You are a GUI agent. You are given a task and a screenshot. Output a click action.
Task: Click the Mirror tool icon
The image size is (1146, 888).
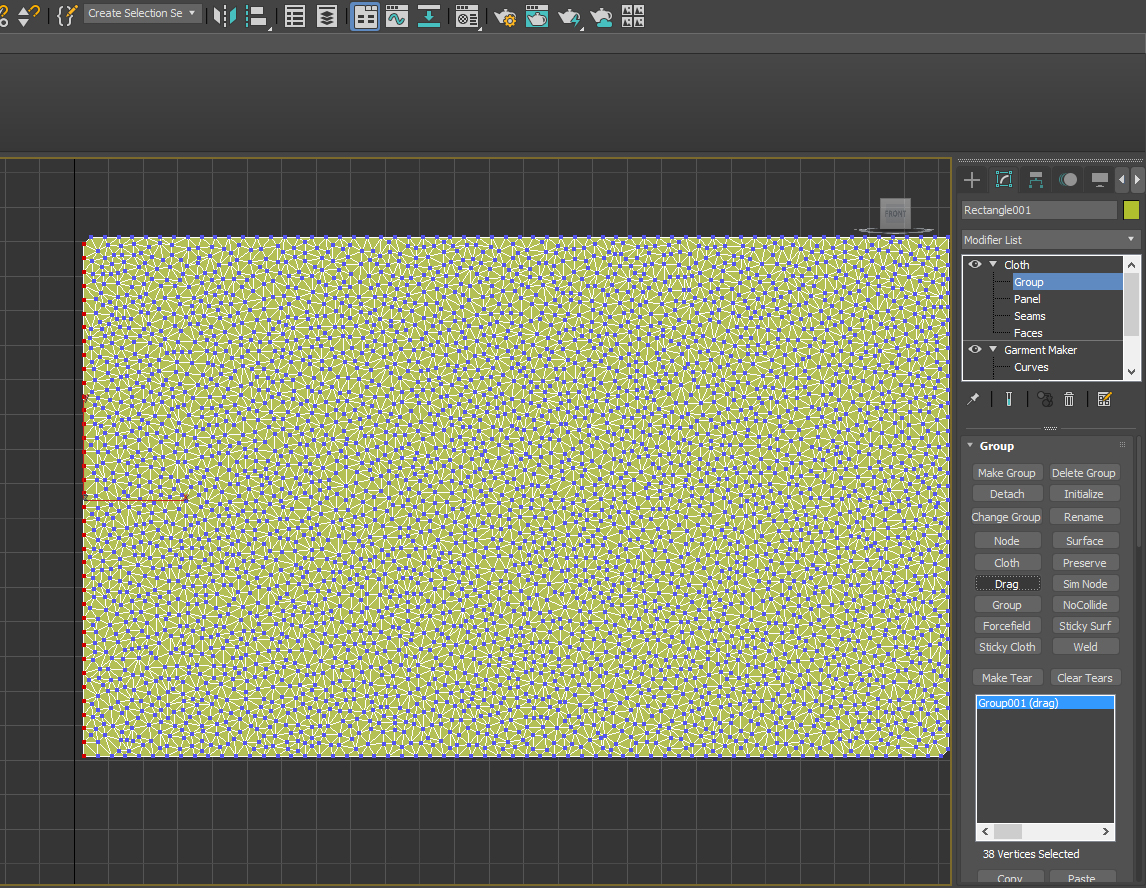coord(225,15)
